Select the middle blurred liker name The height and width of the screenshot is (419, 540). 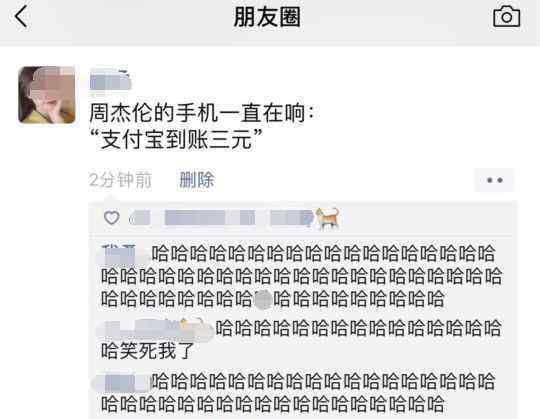tap(210, 218)
